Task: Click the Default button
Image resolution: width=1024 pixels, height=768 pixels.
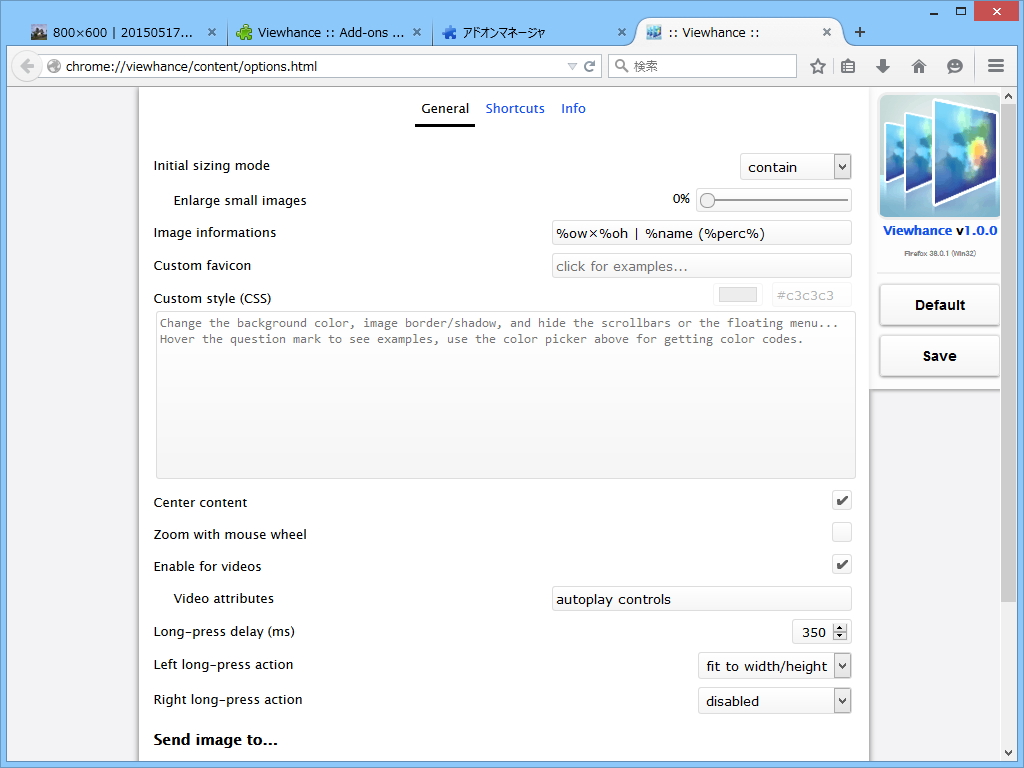Action: (x=938, y=305)
